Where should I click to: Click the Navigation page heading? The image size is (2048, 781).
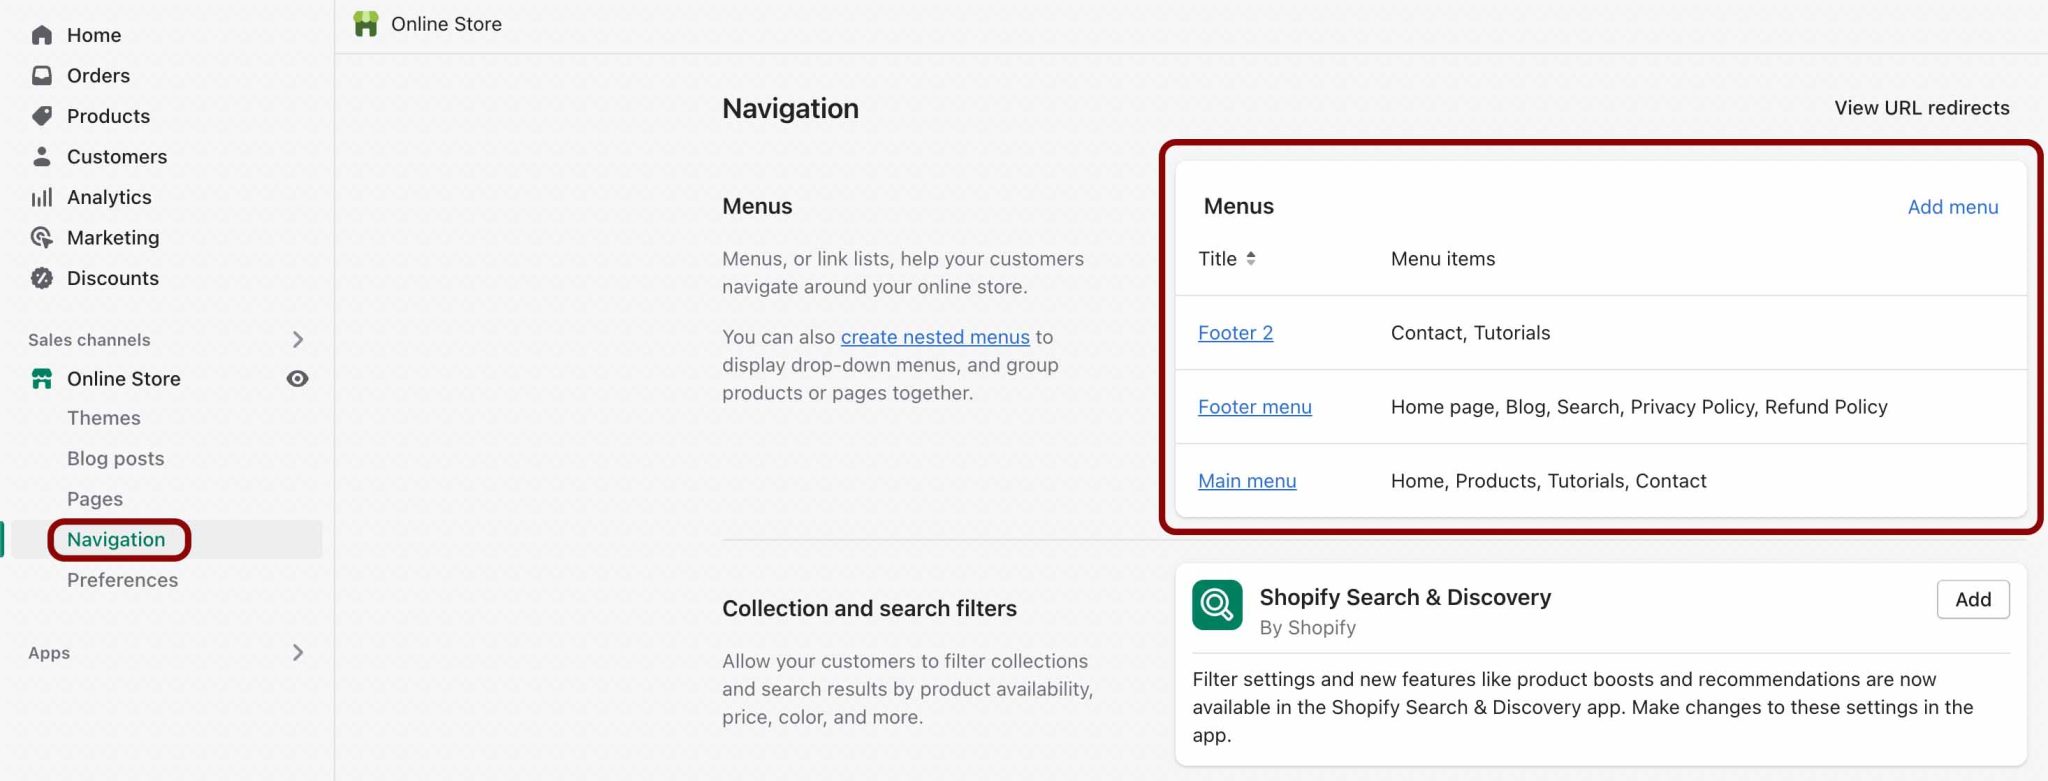click(790, 108)
